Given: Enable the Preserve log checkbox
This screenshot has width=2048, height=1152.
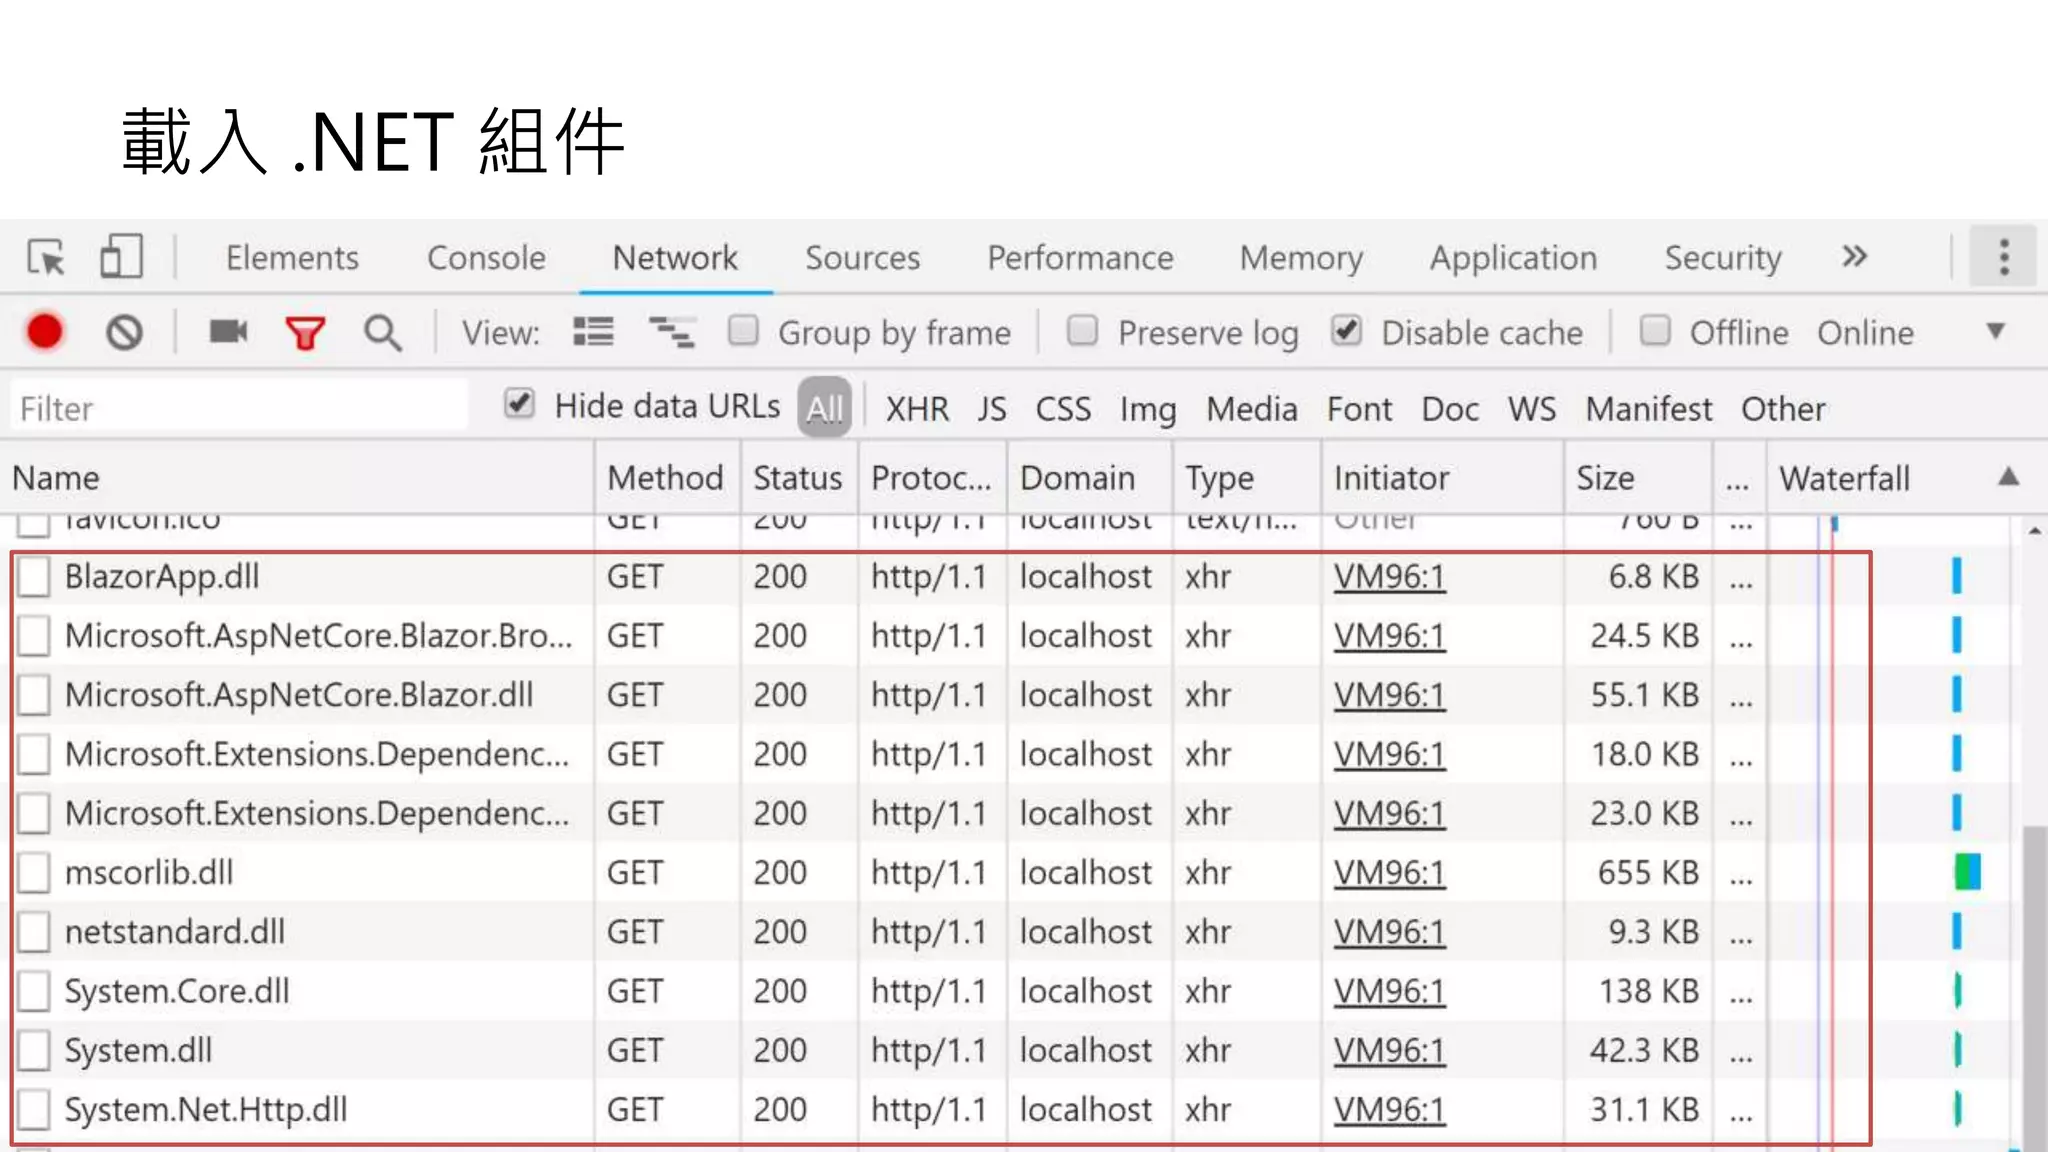Looking at the screenshot, I should pyautogui.click(x=1082, y=331).
